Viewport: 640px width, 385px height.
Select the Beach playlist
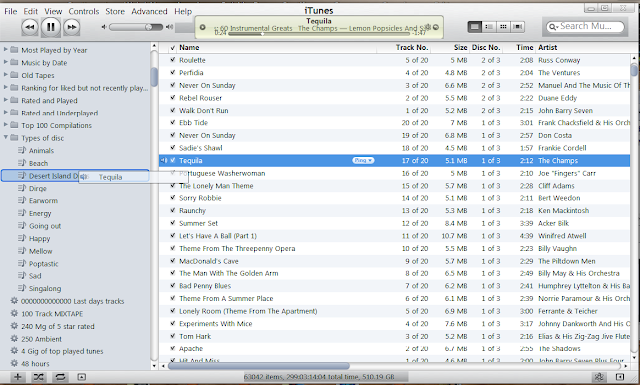[38, 163]
